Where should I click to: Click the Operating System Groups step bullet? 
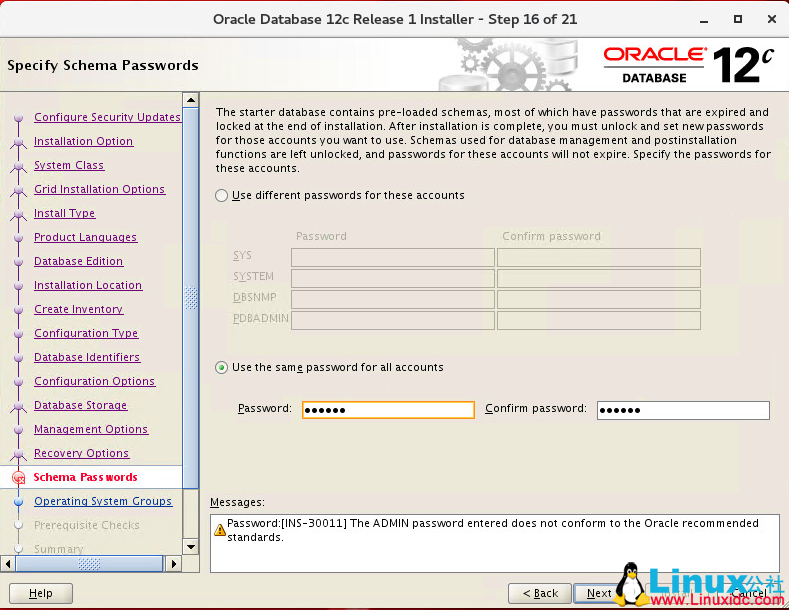pos(19,502)
